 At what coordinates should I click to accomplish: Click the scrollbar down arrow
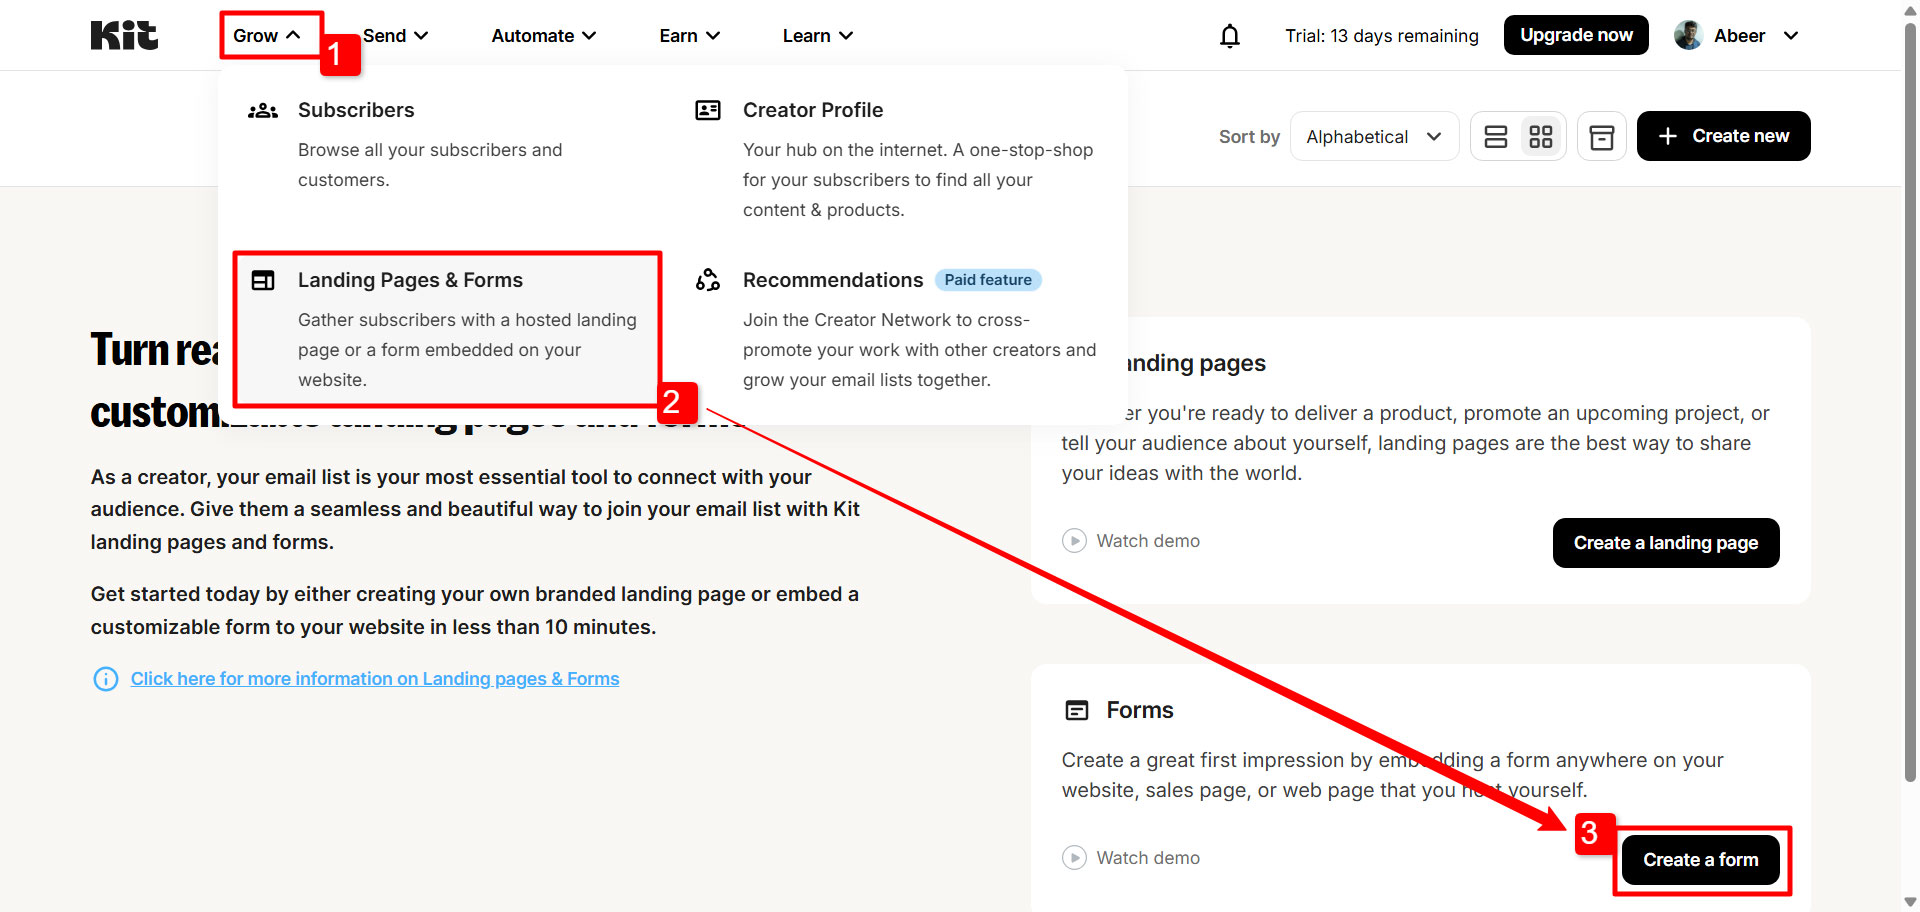click(1911, 902)
